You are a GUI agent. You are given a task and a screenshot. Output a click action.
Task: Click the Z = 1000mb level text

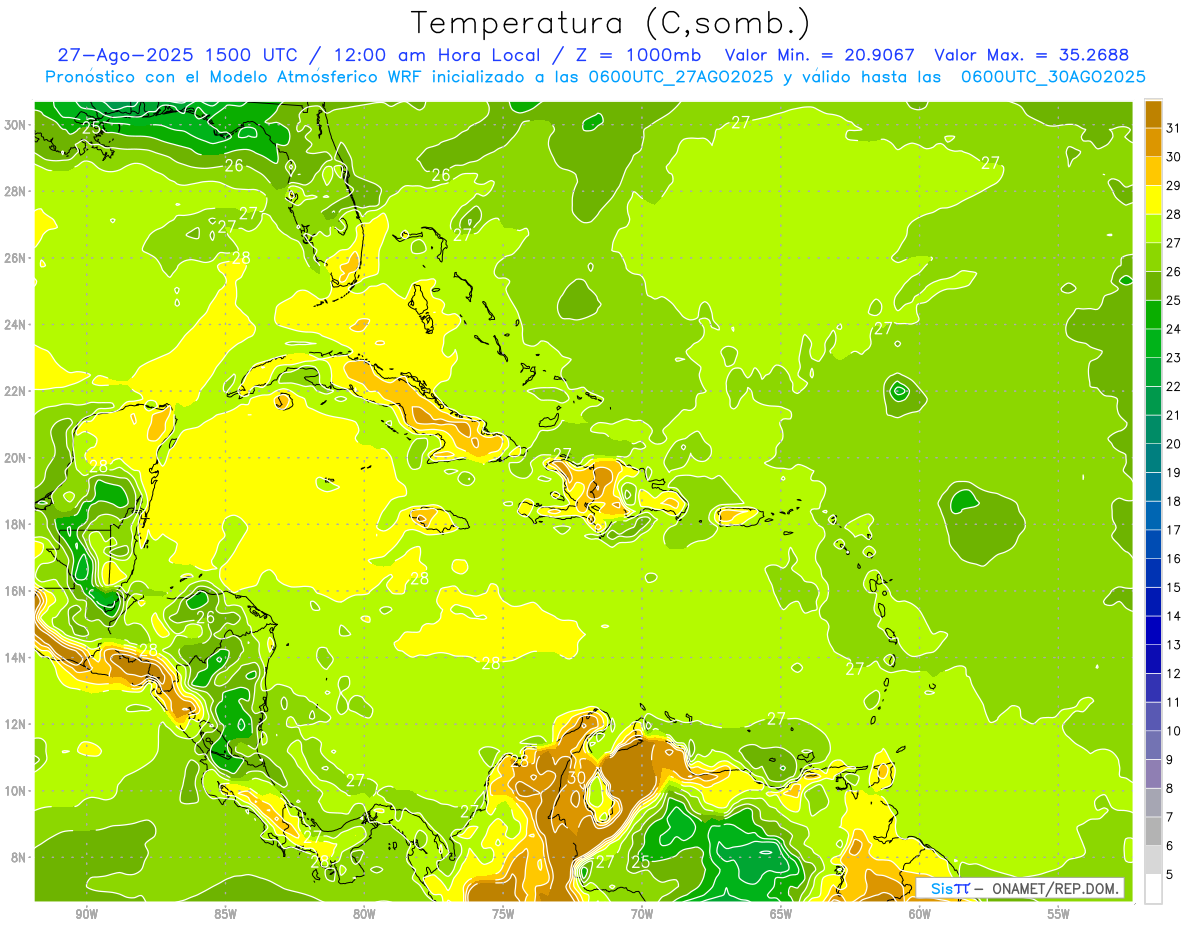[632, 55]
